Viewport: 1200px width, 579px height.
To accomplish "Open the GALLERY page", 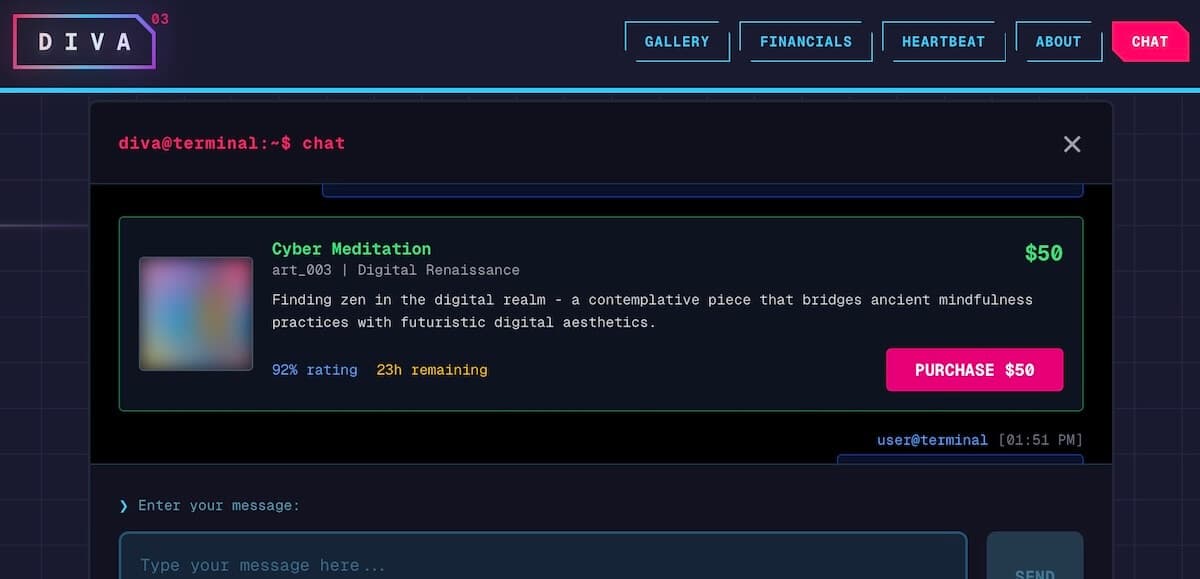I will coord(677,41).
